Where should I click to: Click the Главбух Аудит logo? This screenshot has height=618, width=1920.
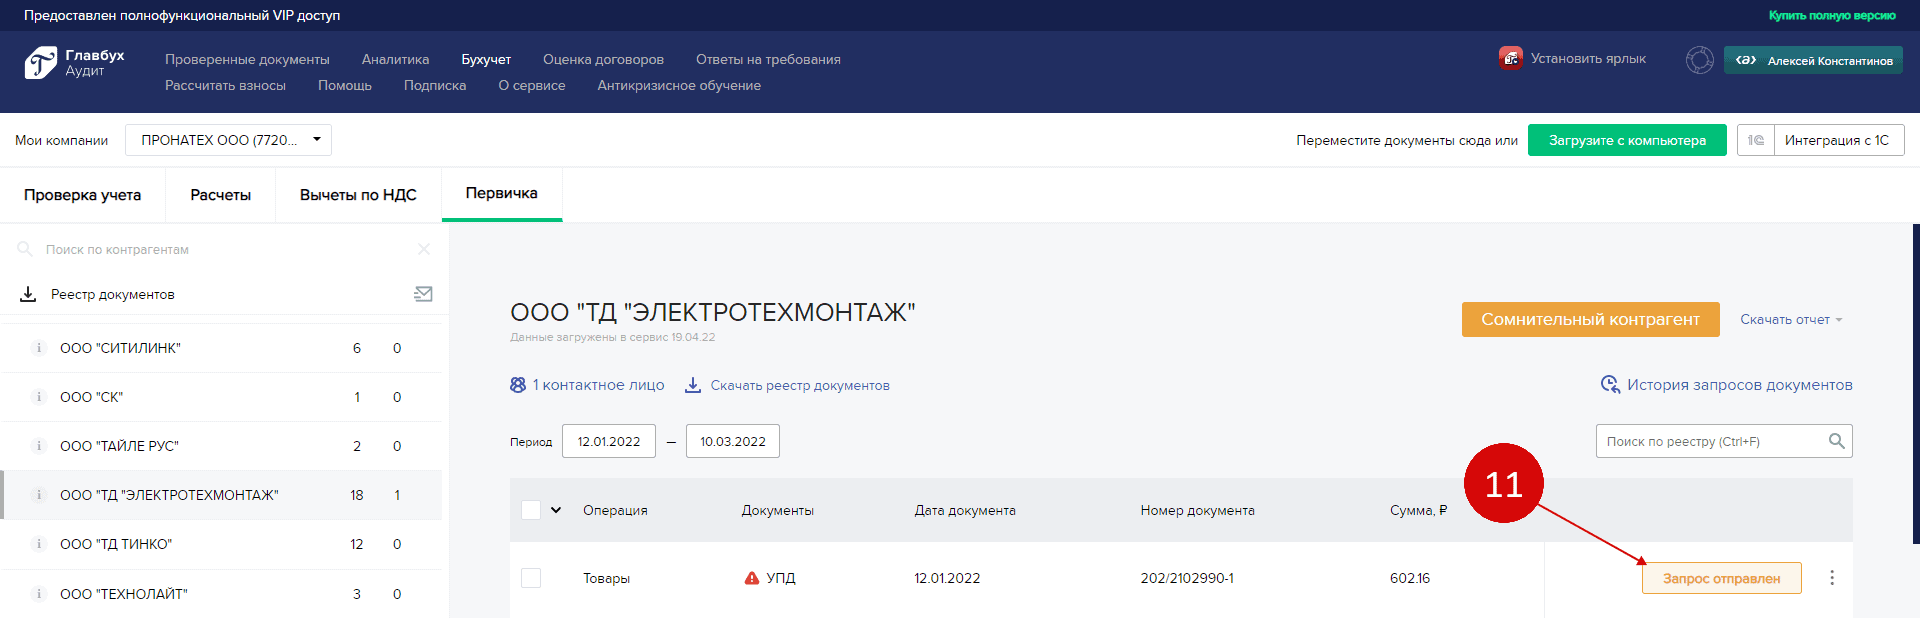pos(74,62)
